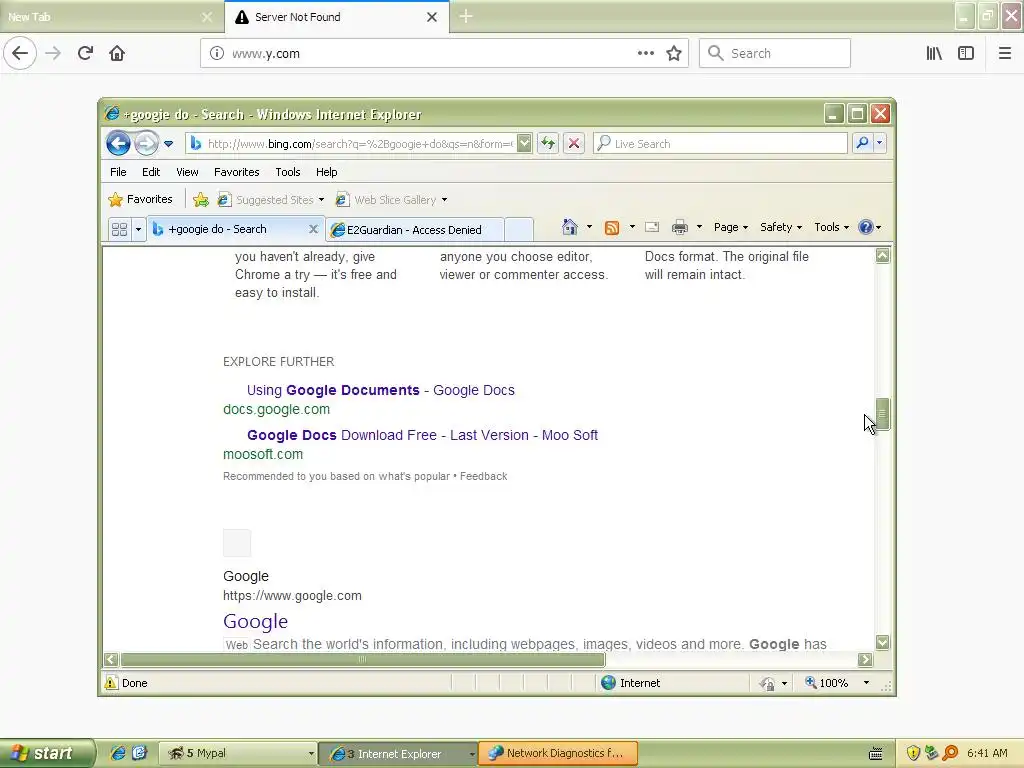Open the Safety dropdown menu
Screen dimensions: 1024x768
780,227
